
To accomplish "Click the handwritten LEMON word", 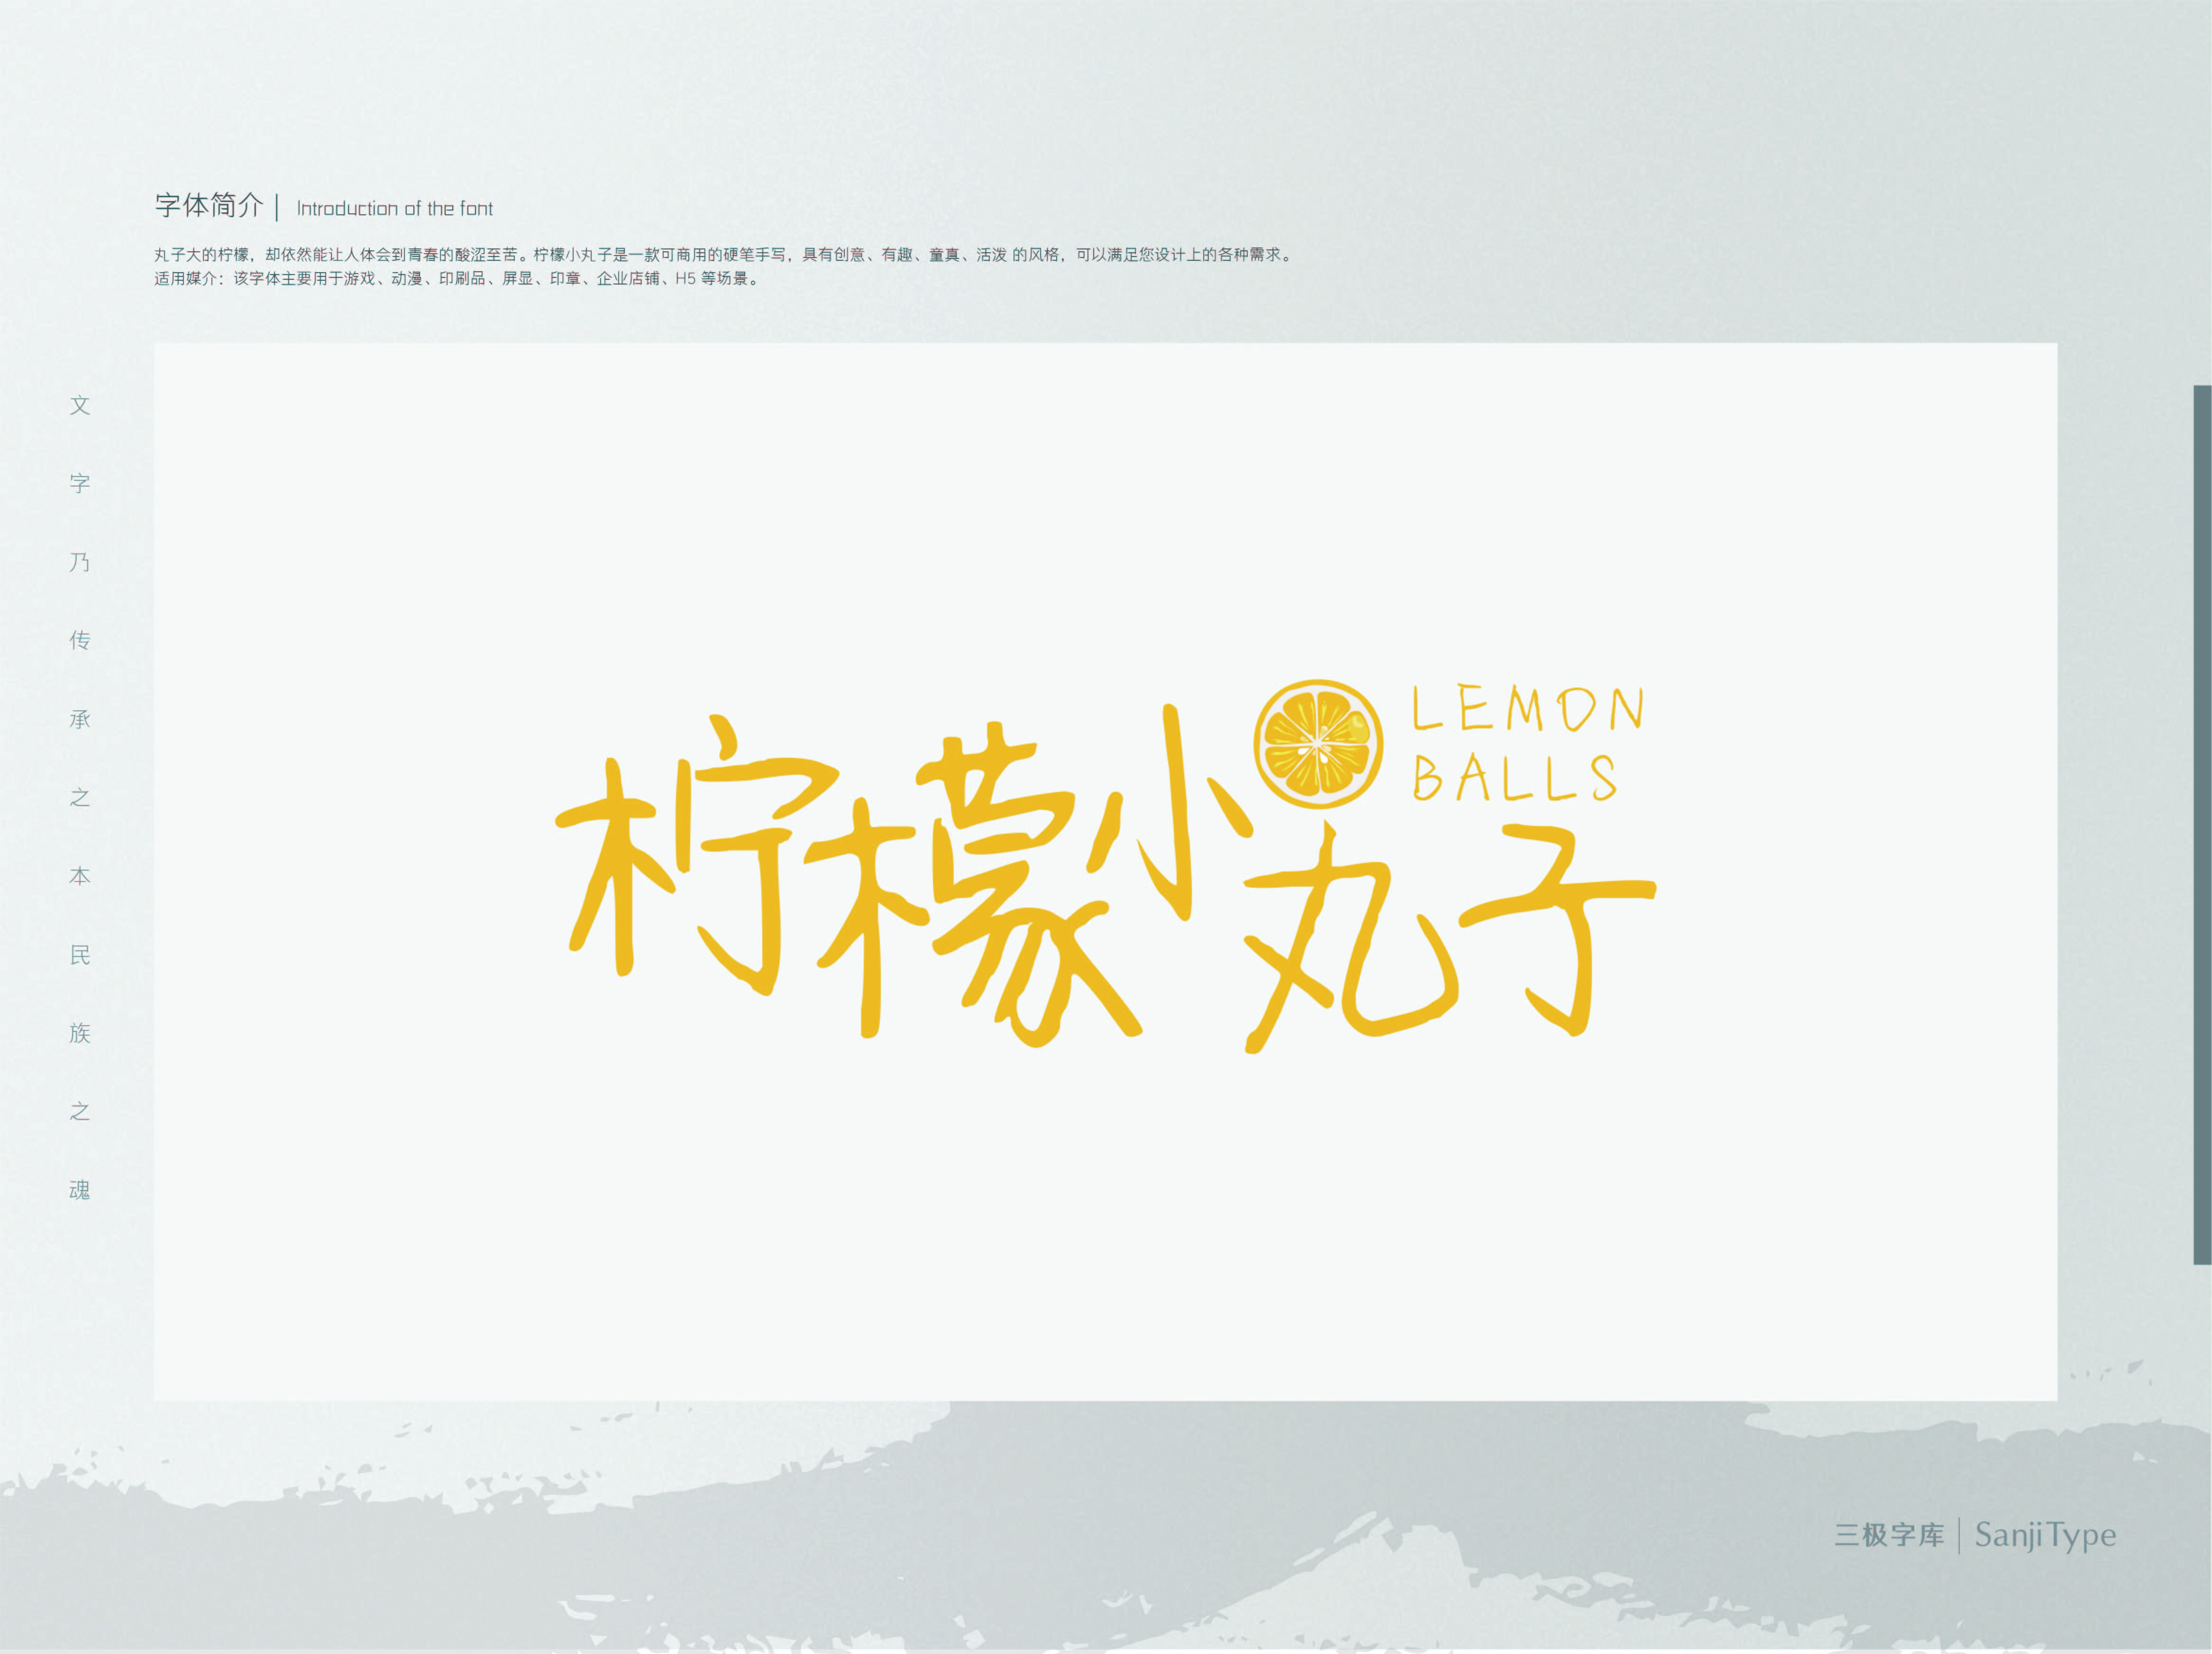I will coord(1527,708).
